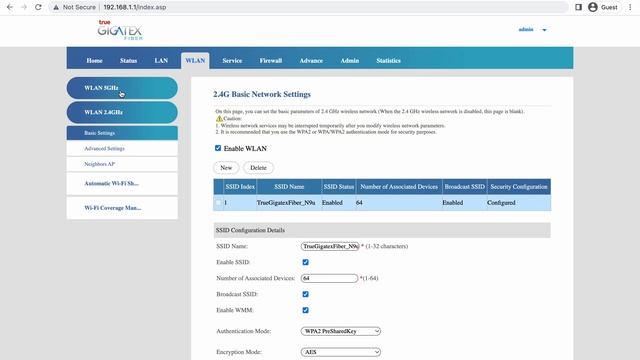Toggle the Enable SSID checkbox

pyautogui.click(x=305, y=262)
